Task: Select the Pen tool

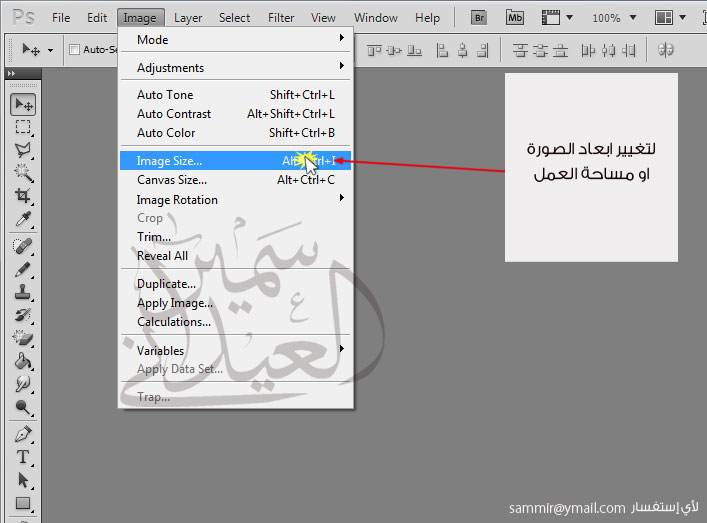Action: click(23, 435)
